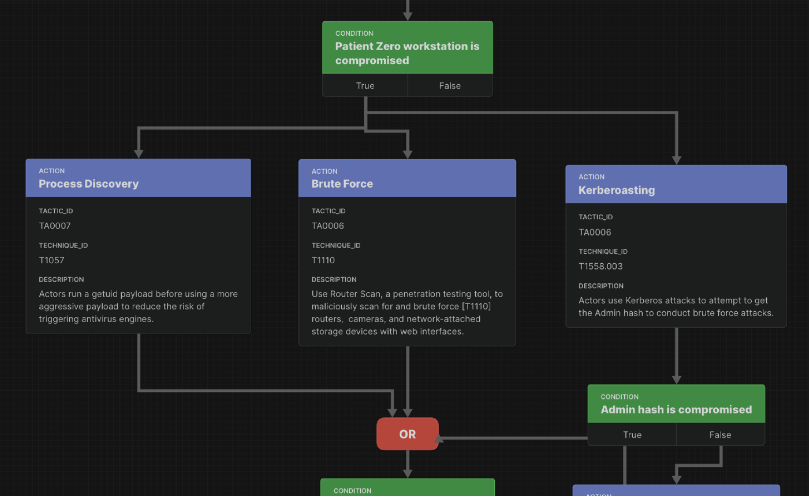Select the Kerberoasting action header
The image size is (809, 496).
coord(677,184)
